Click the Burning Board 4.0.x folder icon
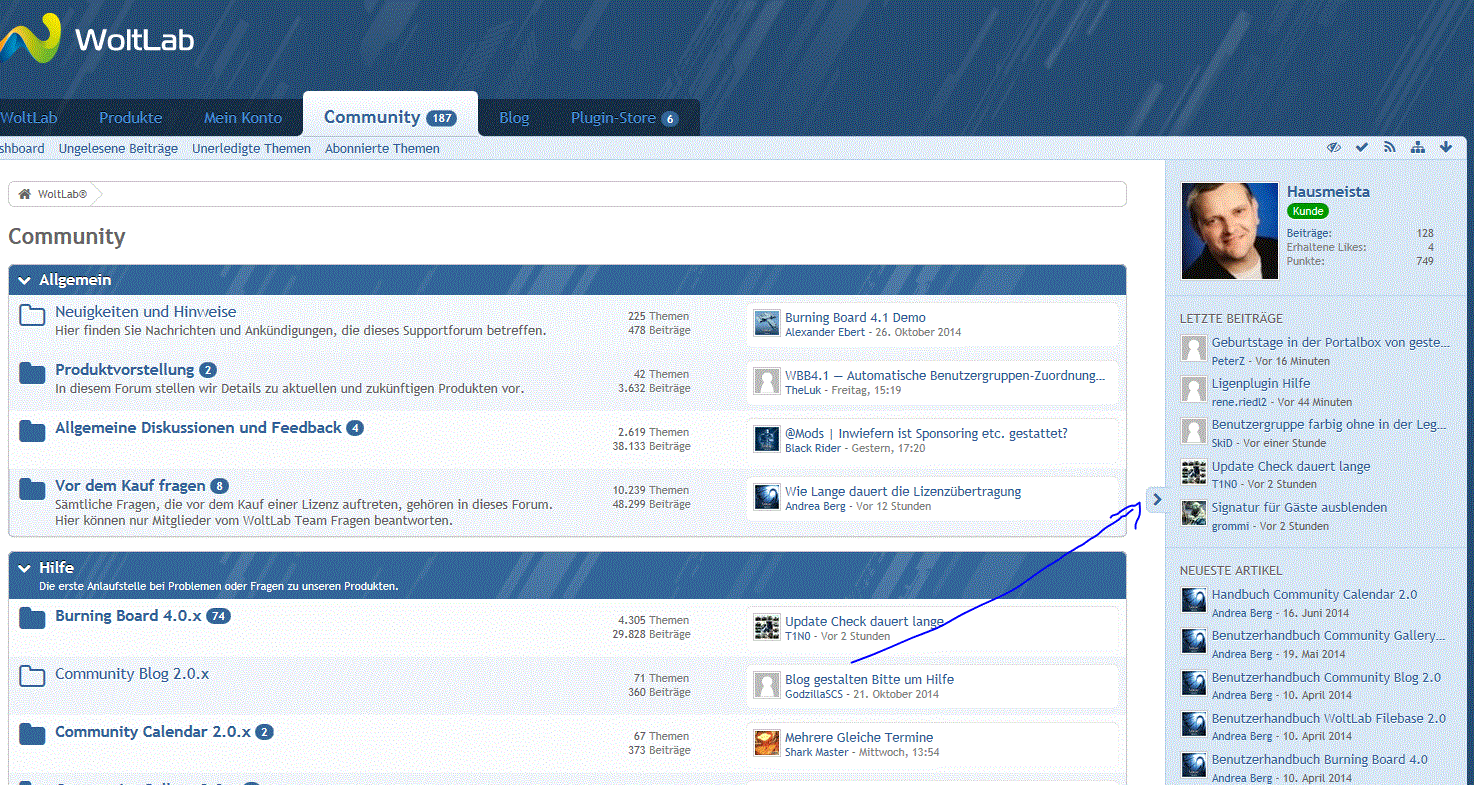 click(x=33, y=619)
